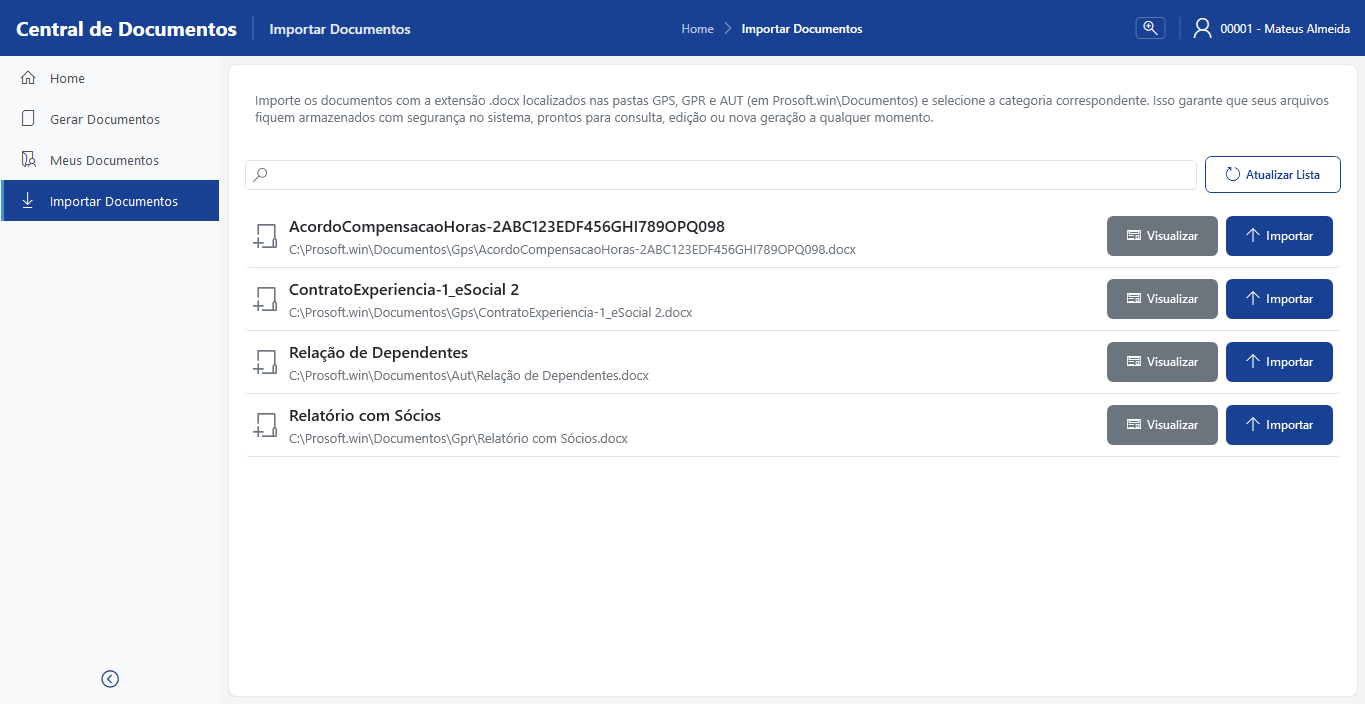Click the title AcordoCompensacaoHoras-2ABC123EDF456GHI789OPQ098
The height and width of the screenshot is (704, 1365).
507,226
